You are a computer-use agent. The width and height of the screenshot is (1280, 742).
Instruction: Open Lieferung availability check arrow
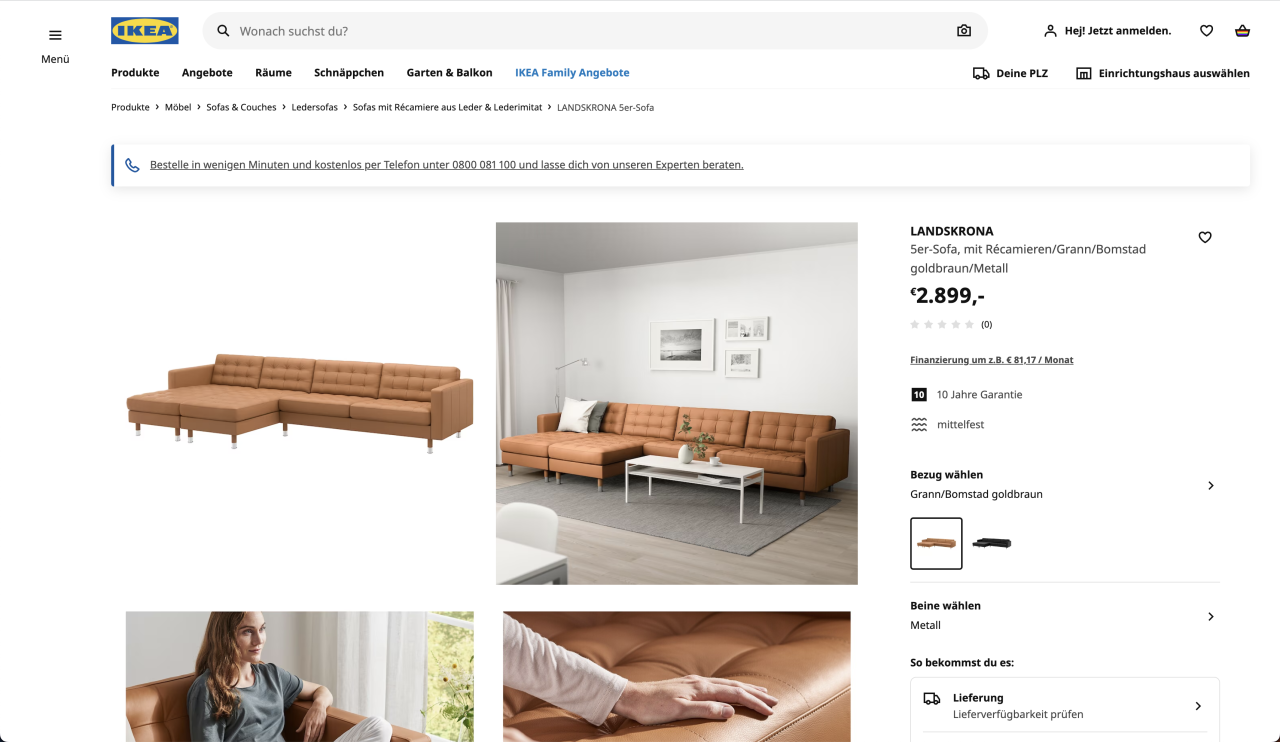click(1198, 706)
